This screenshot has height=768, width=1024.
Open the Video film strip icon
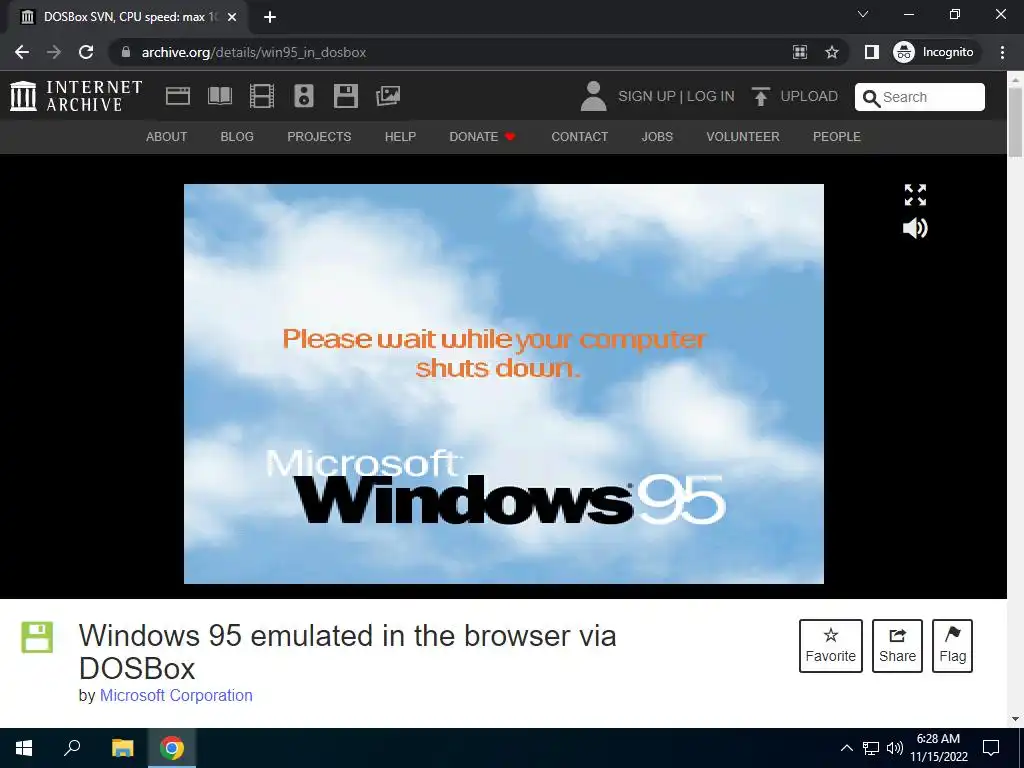pos(261,96)
